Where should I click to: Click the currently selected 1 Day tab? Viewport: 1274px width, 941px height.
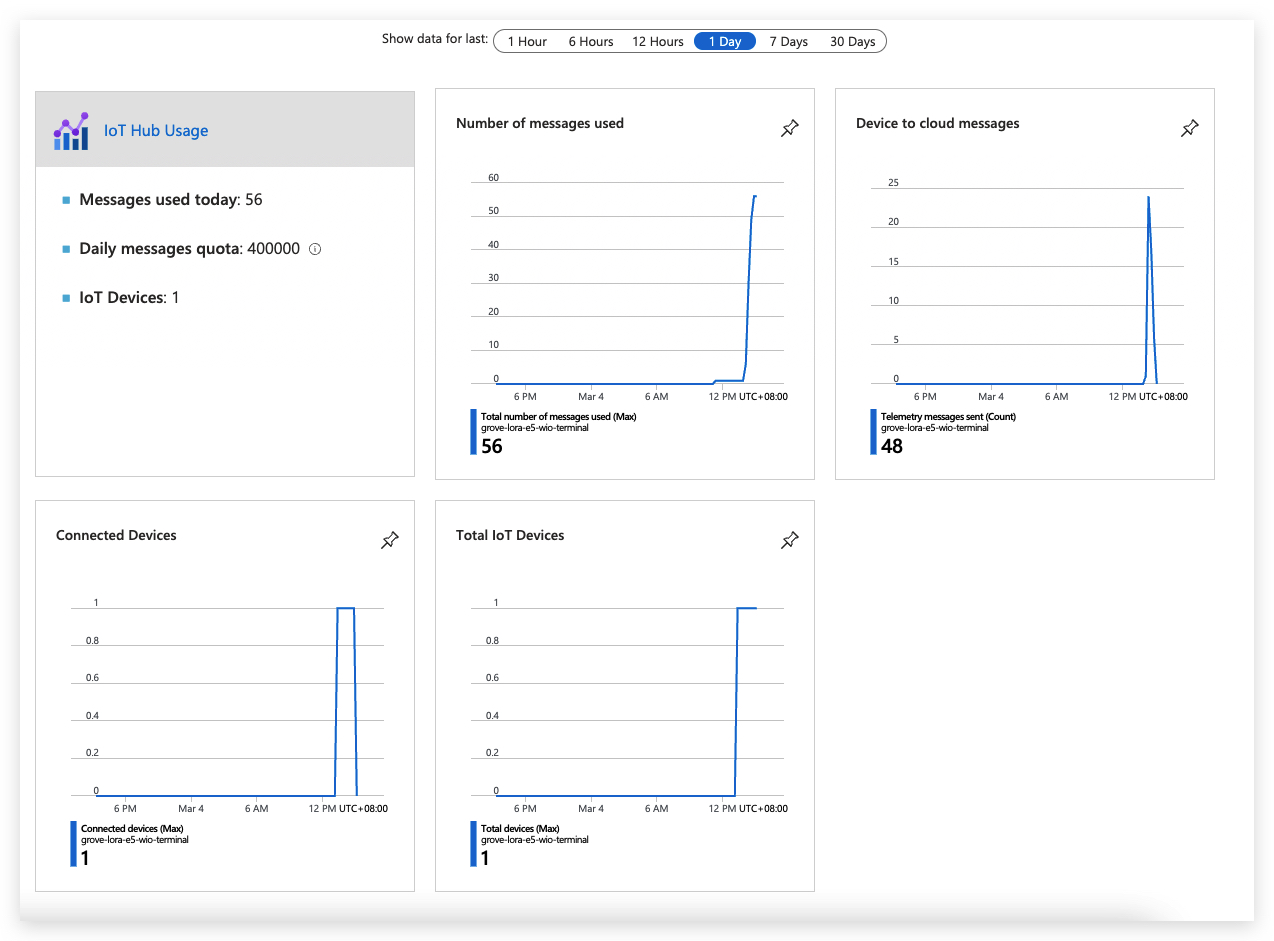724,41
